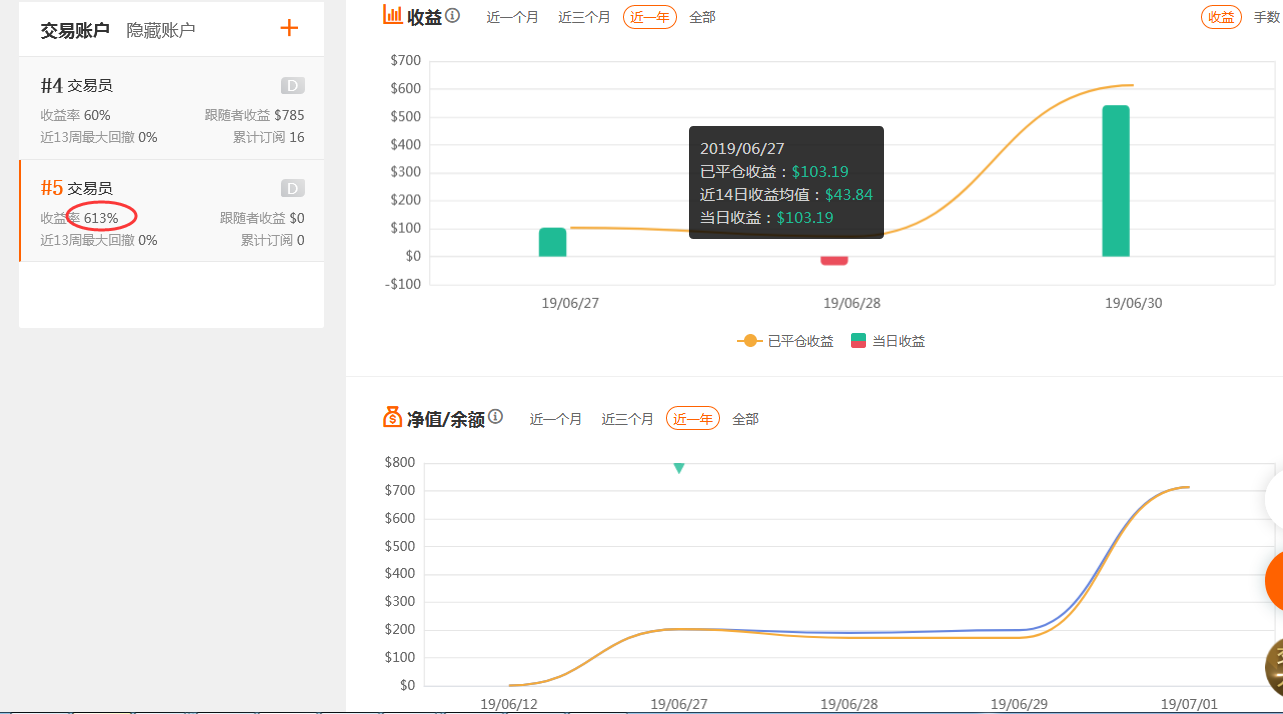Click the info icon next to 净值/余额
The width and height of the screenshot is (1283, 714).
point(496,417)
